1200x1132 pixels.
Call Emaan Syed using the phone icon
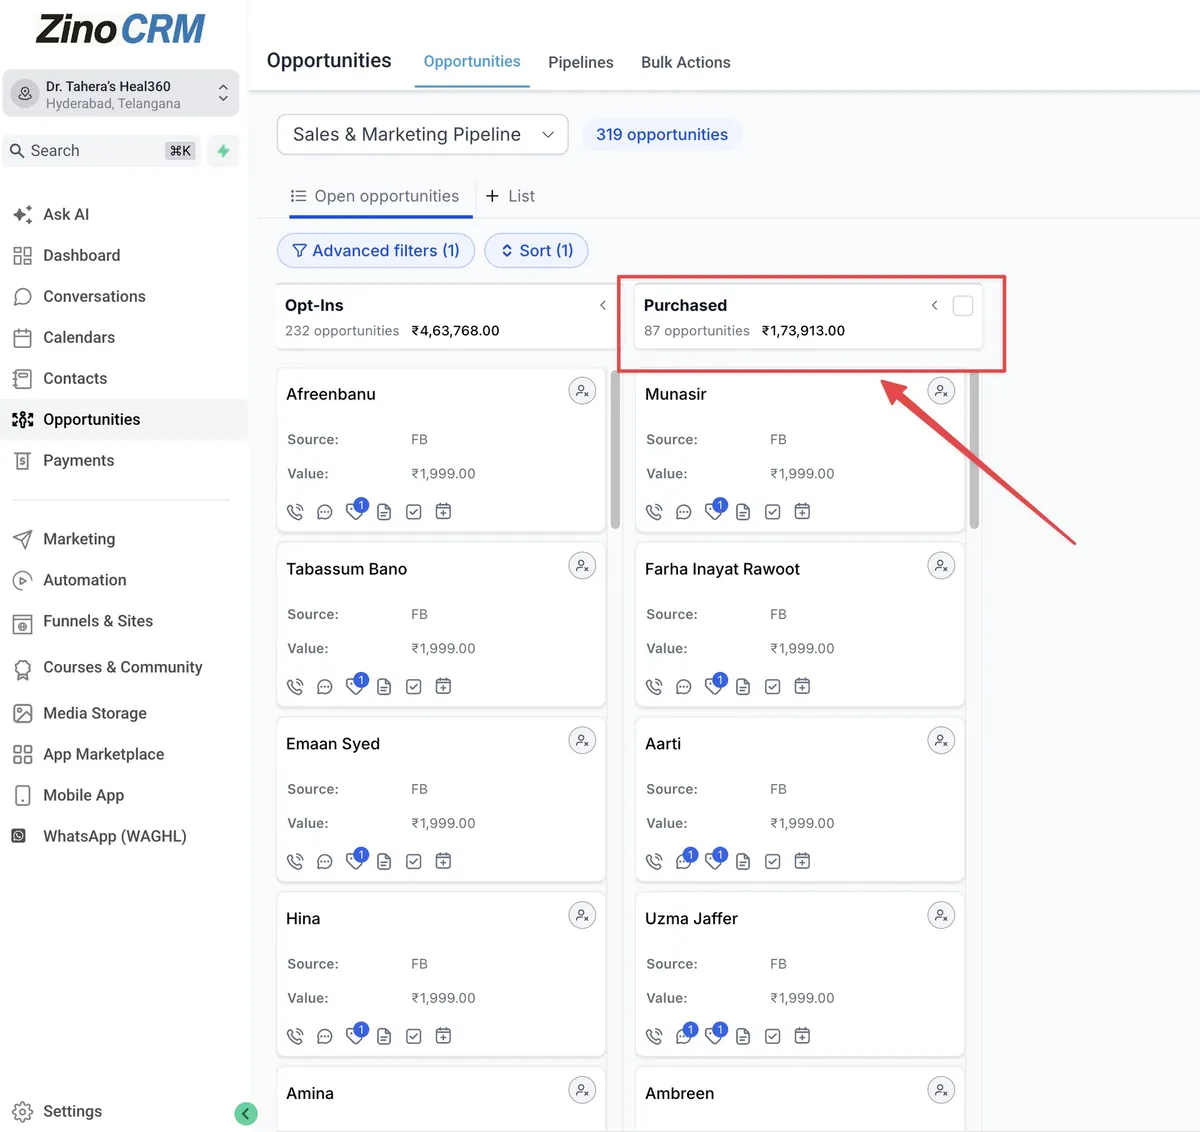295,862
